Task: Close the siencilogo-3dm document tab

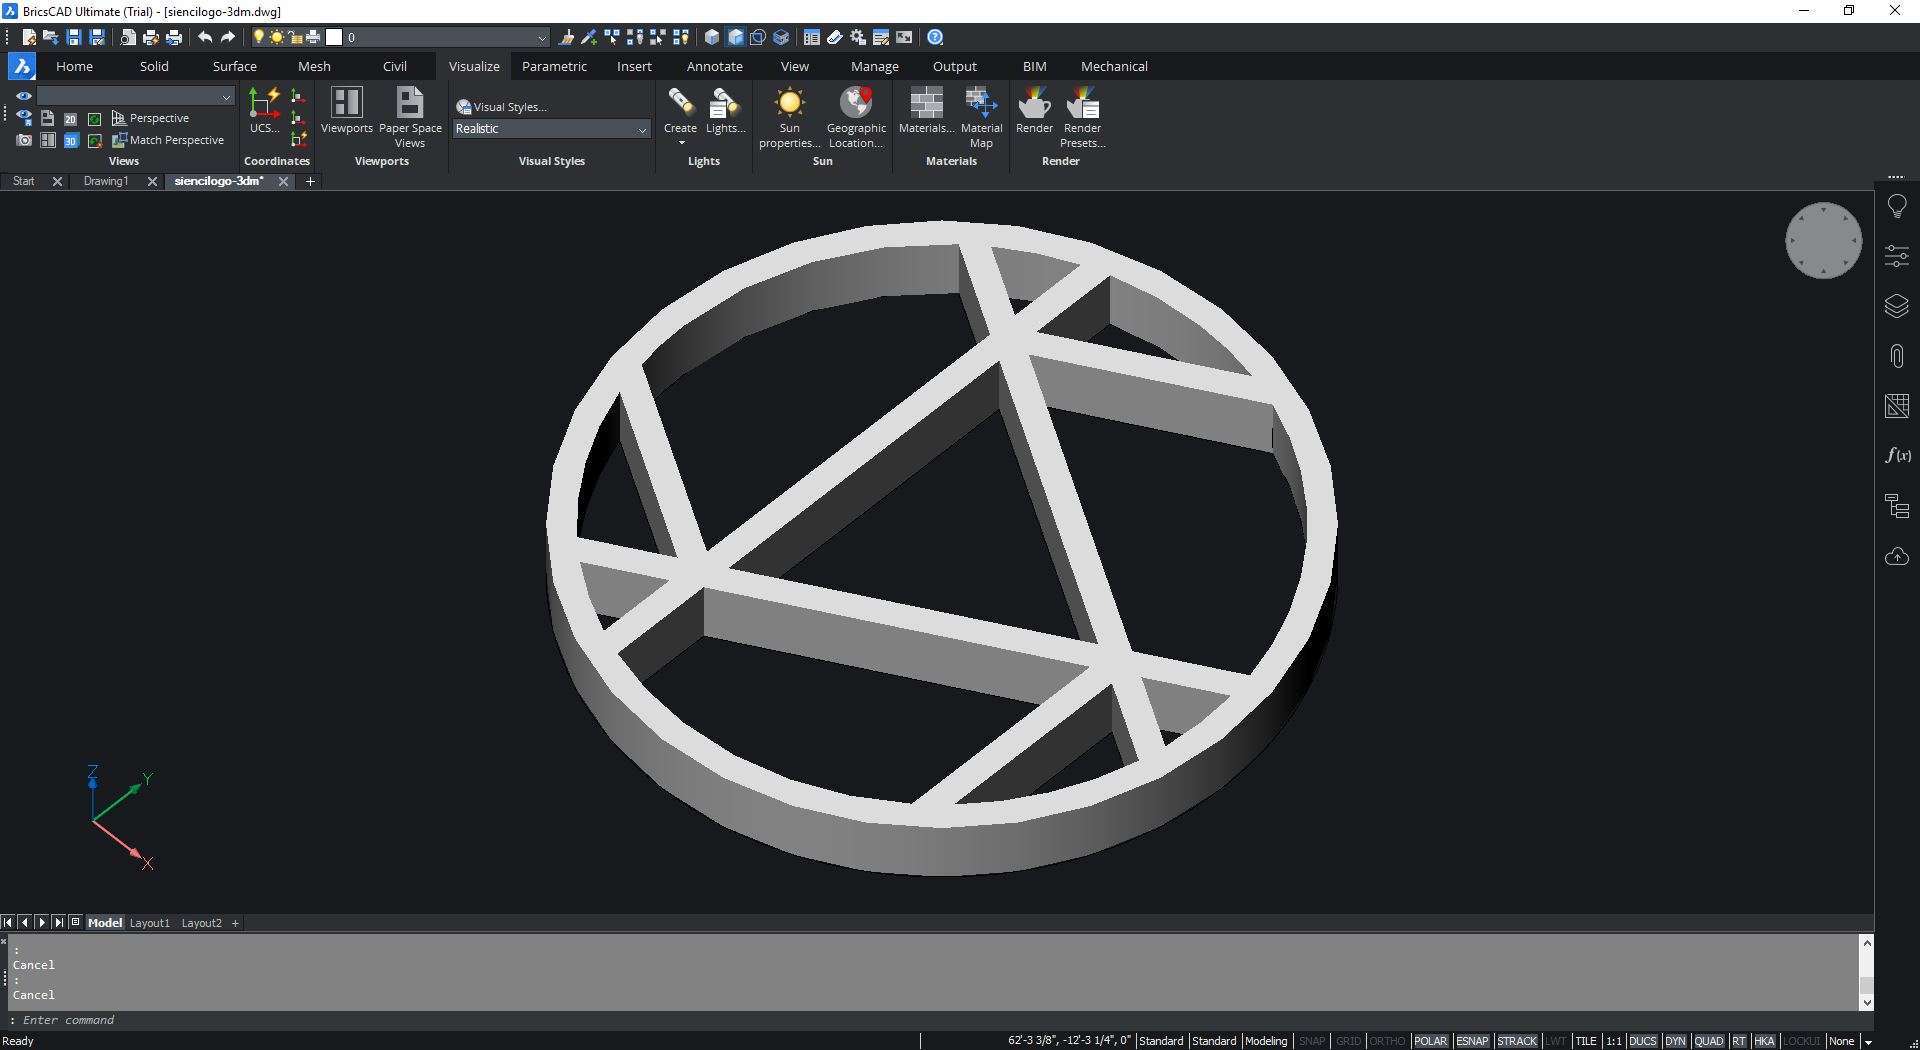Action: coord(283,181)
